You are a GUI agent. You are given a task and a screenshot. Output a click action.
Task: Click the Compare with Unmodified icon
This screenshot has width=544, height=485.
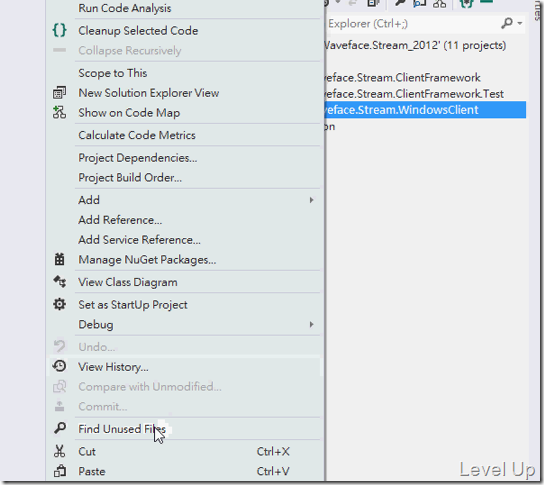click(59, 386)
